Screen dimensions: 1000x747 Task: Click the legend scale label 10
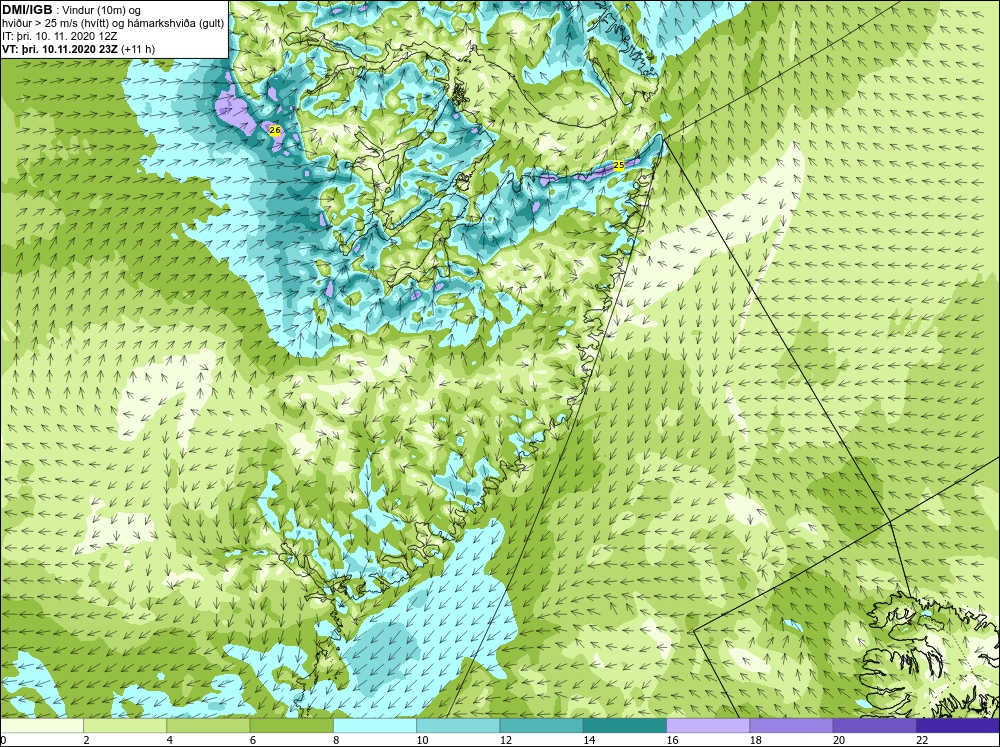[x=422, y=740]
